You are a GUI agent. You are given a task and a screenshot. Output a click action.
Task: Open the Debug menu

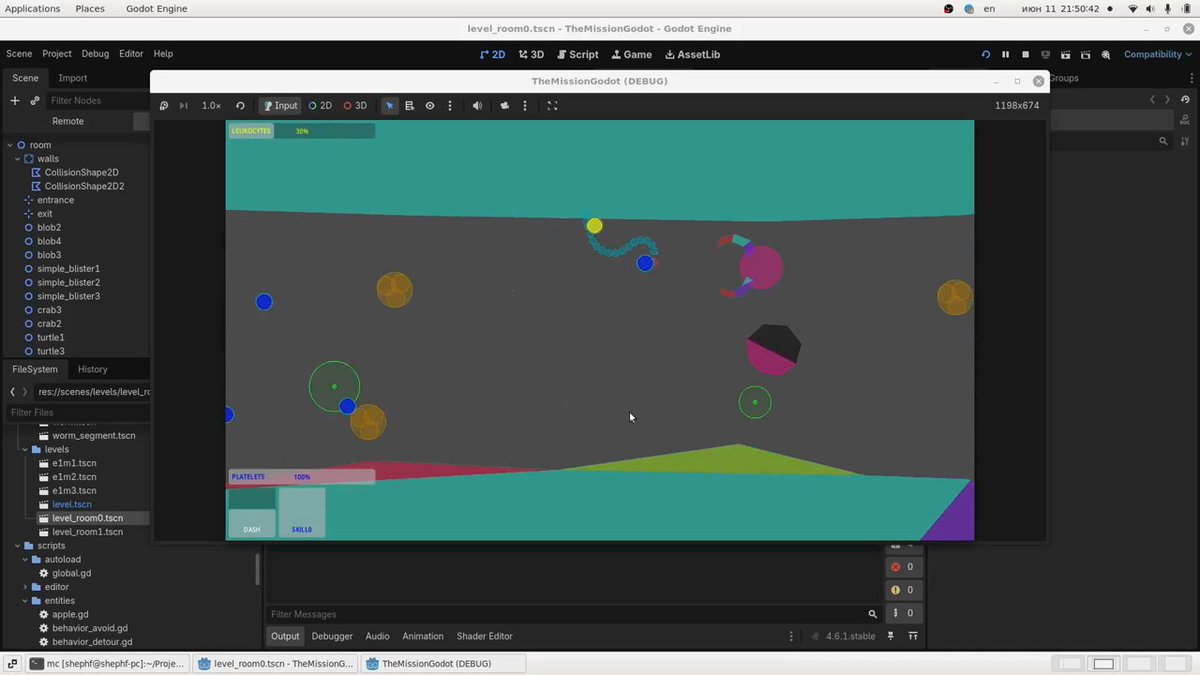(95, 54)
